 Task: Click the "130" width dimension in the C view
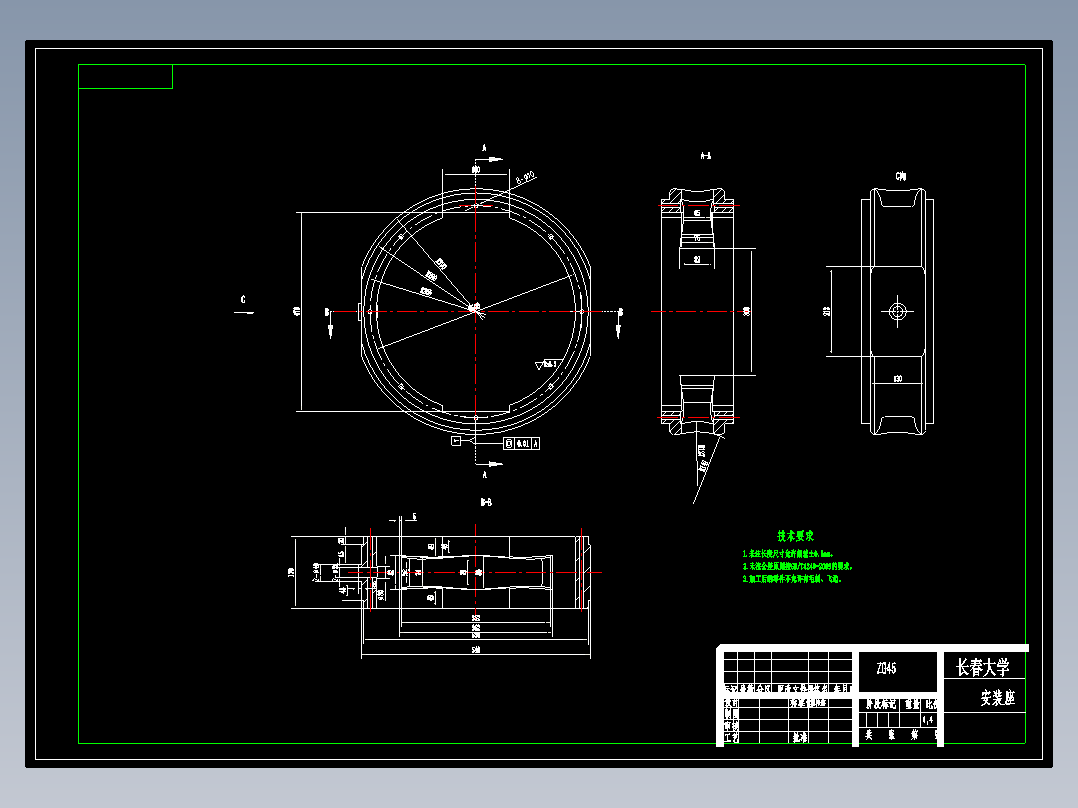click(898, 379)
